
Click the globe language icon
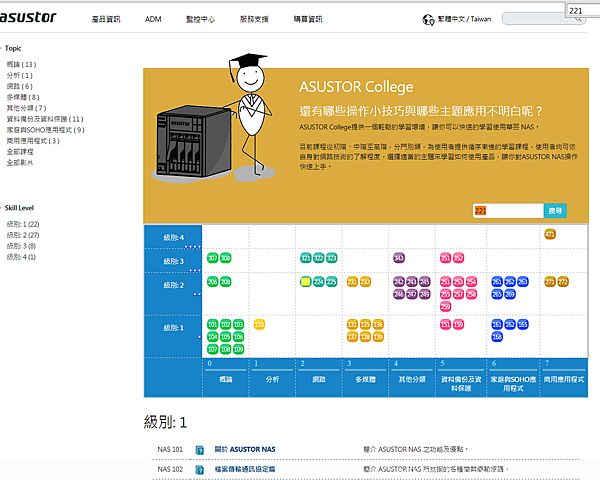pyautogui.click(x=428, y=19)
